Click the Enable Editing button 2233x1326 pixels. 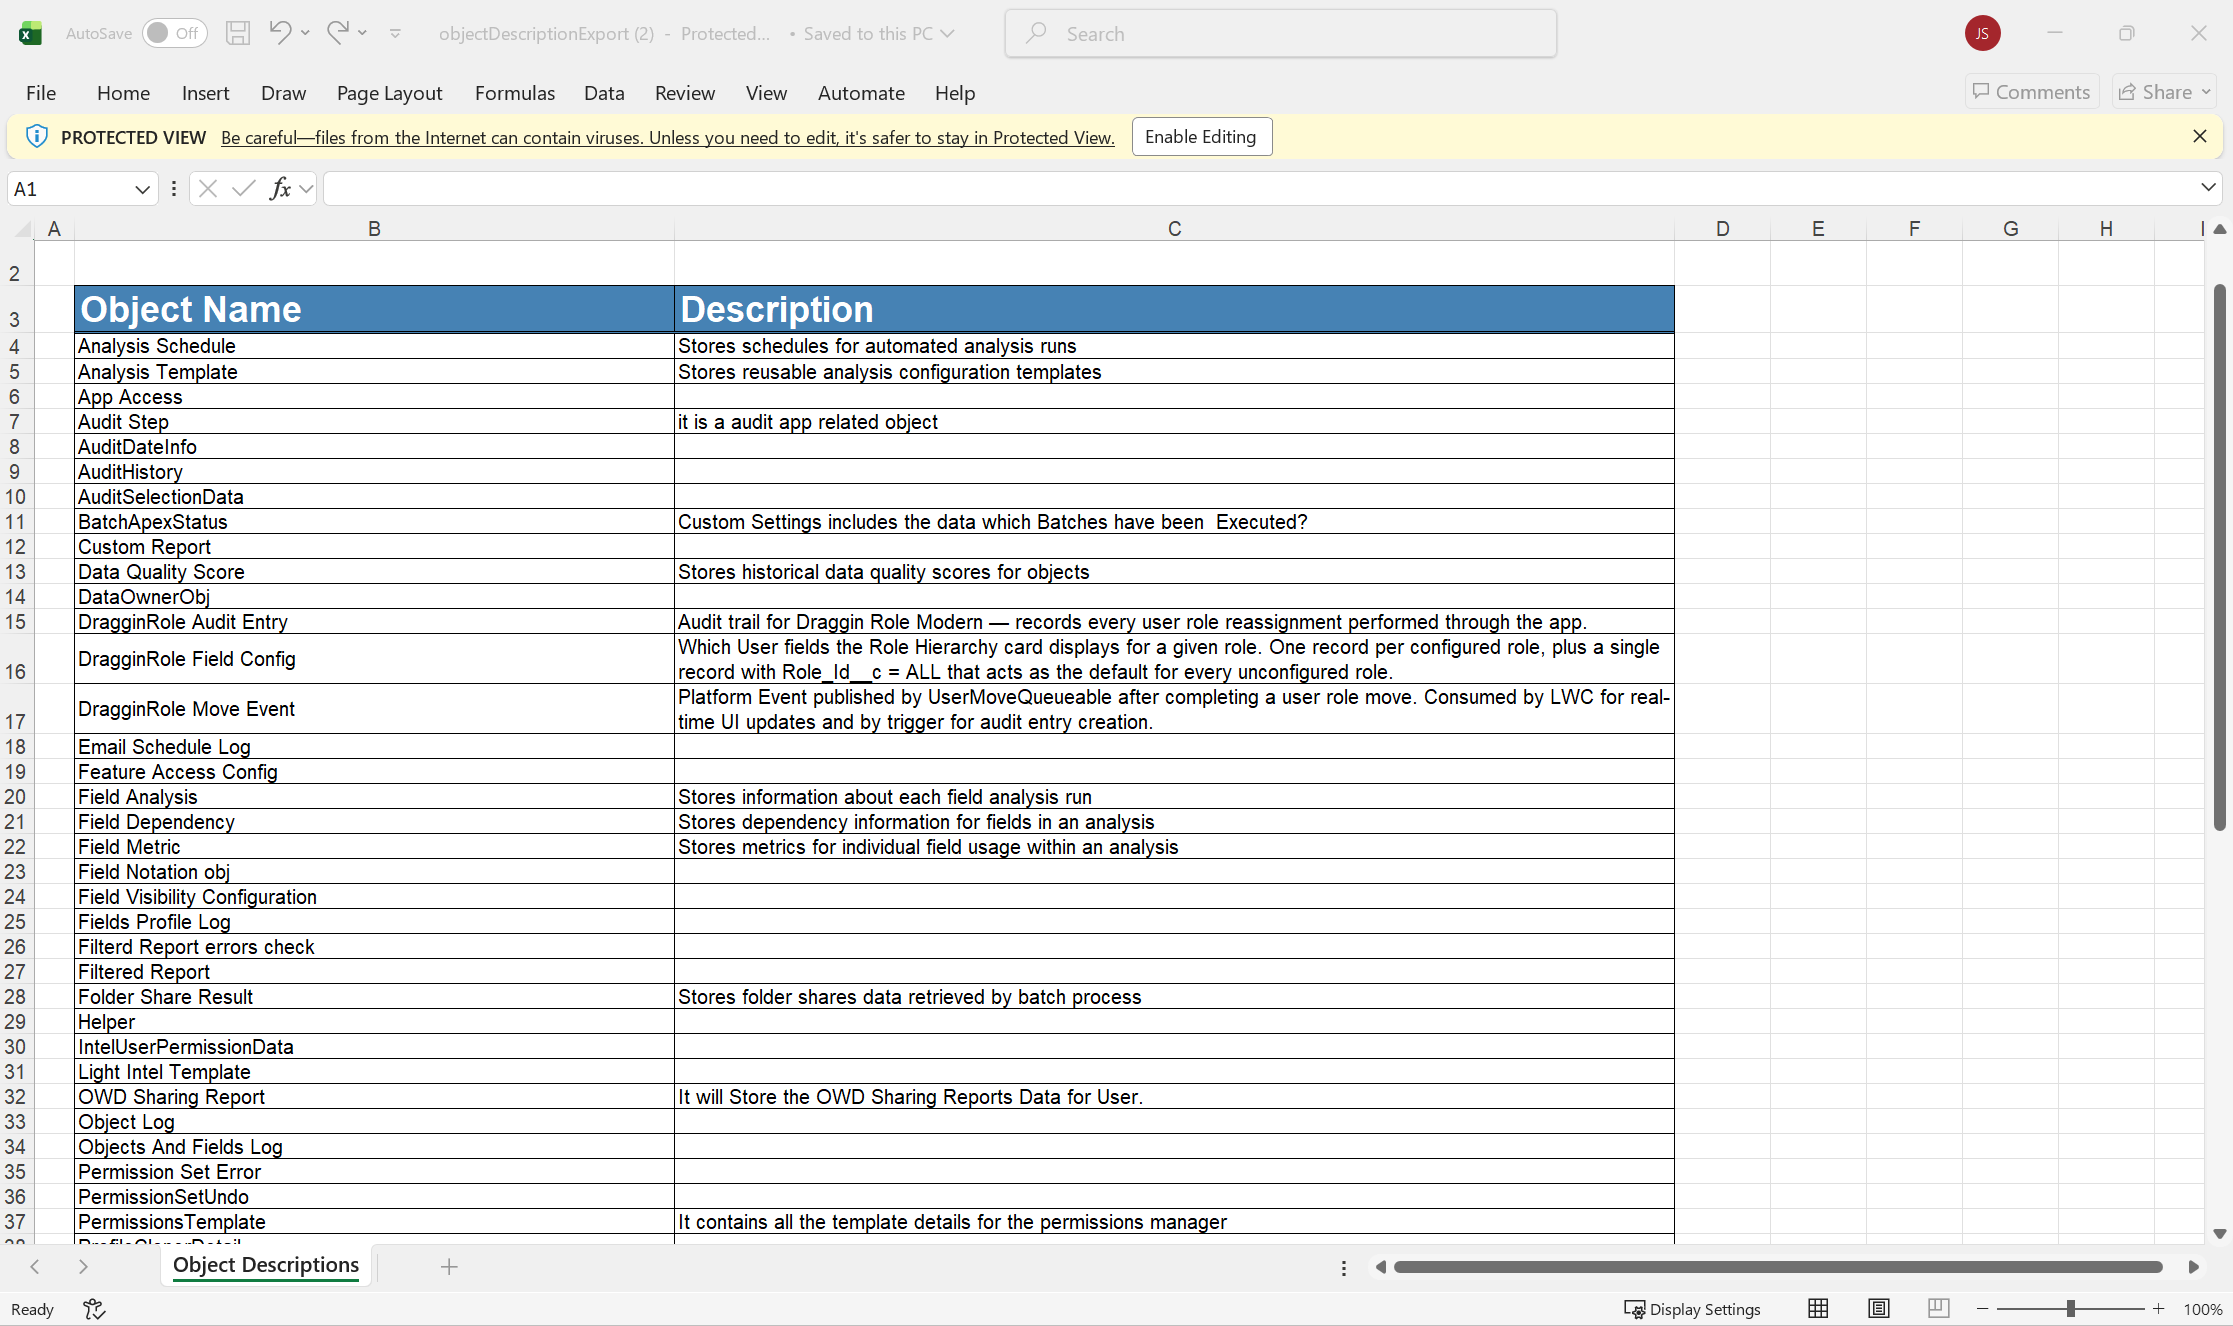pyautogui.click(x=1201, y=137)
